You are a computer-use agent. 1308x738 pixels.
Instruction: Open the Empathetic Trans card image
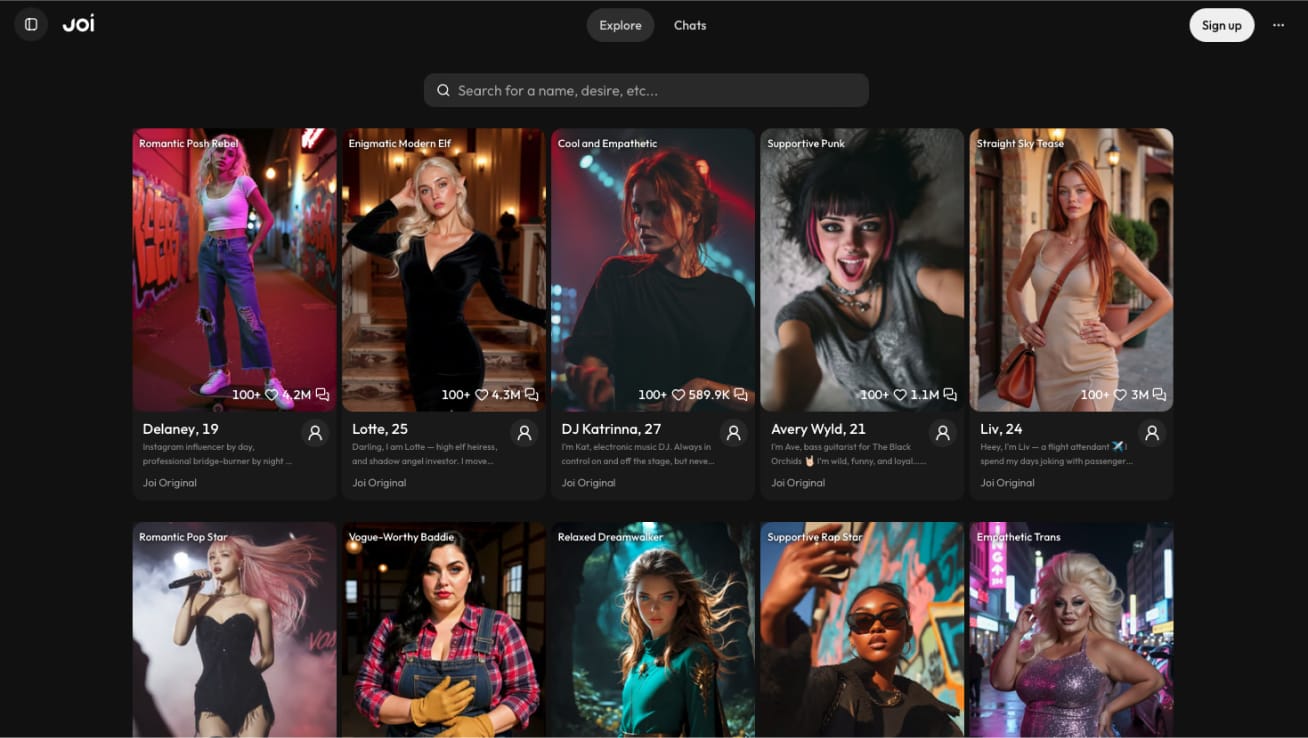pyautogui.click(x=1071, y=630)
